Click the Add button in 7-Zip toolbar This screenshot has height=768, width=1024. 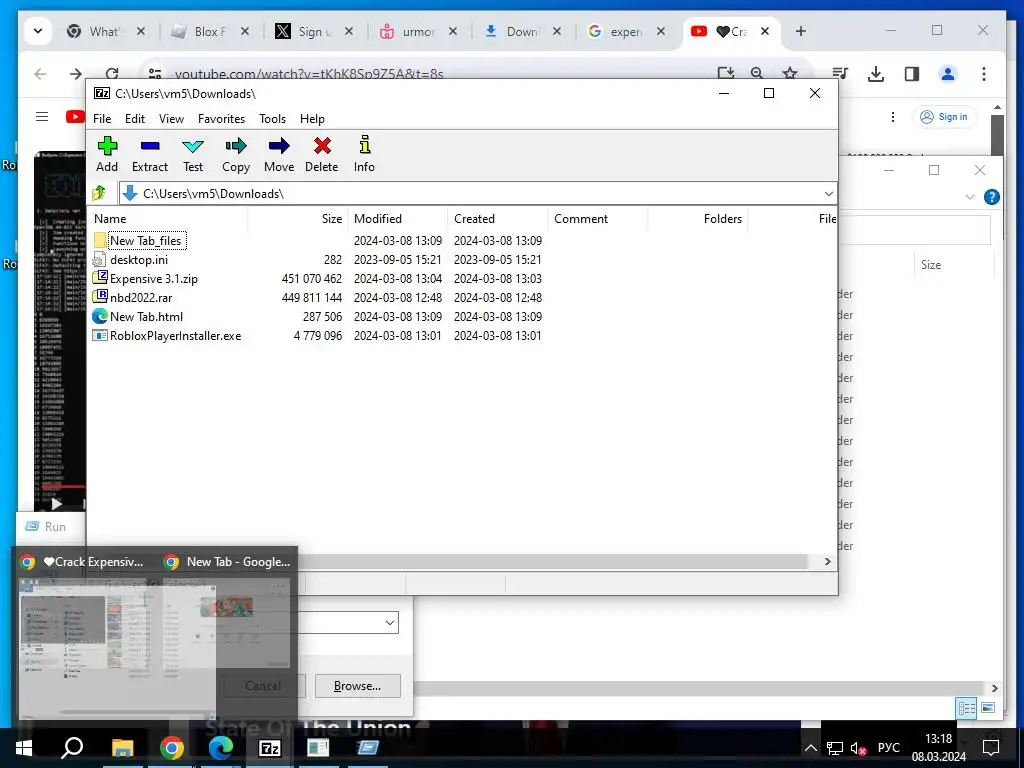(x=107, y=155)
